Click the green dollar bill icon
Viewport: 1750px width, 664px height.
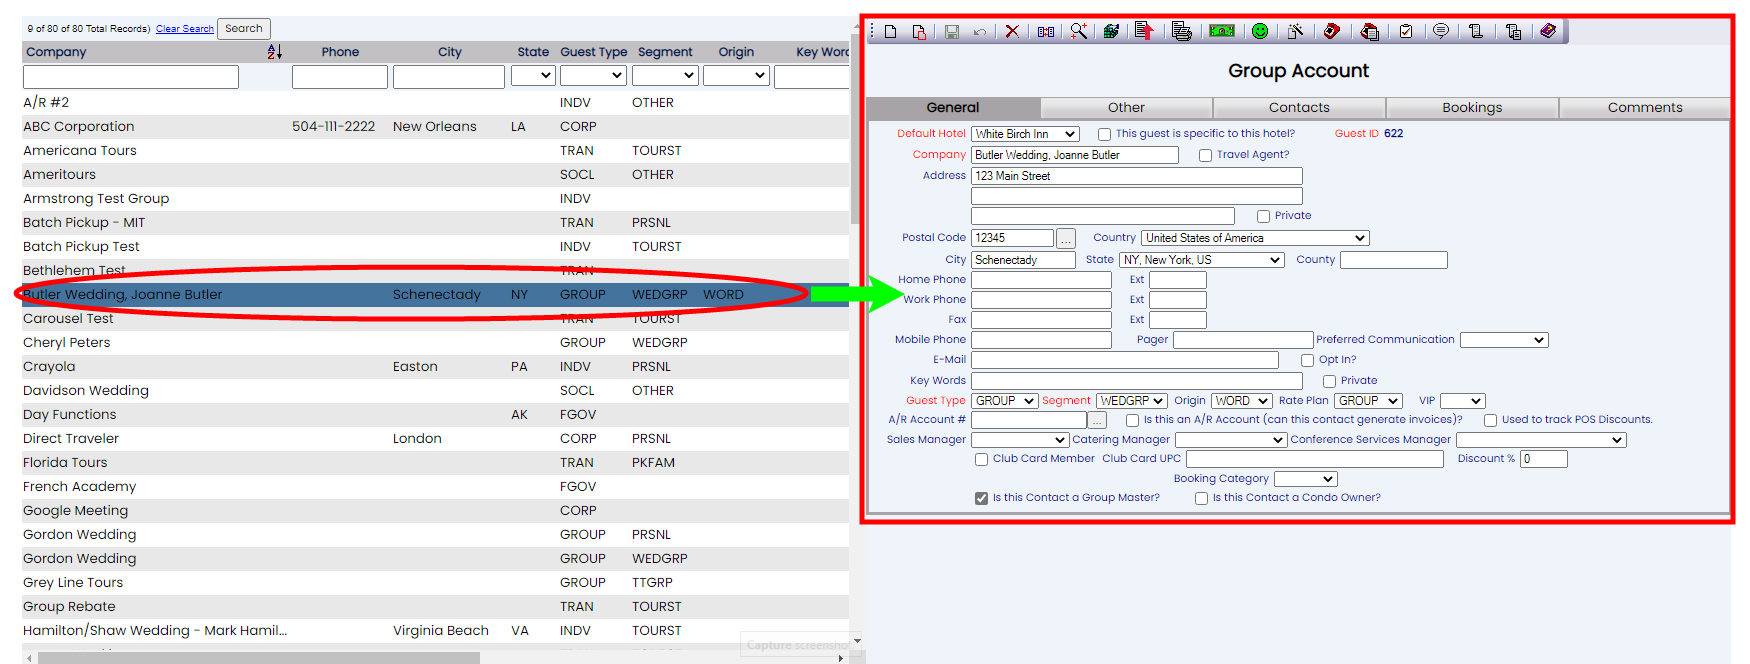(x=1221, y=32)
